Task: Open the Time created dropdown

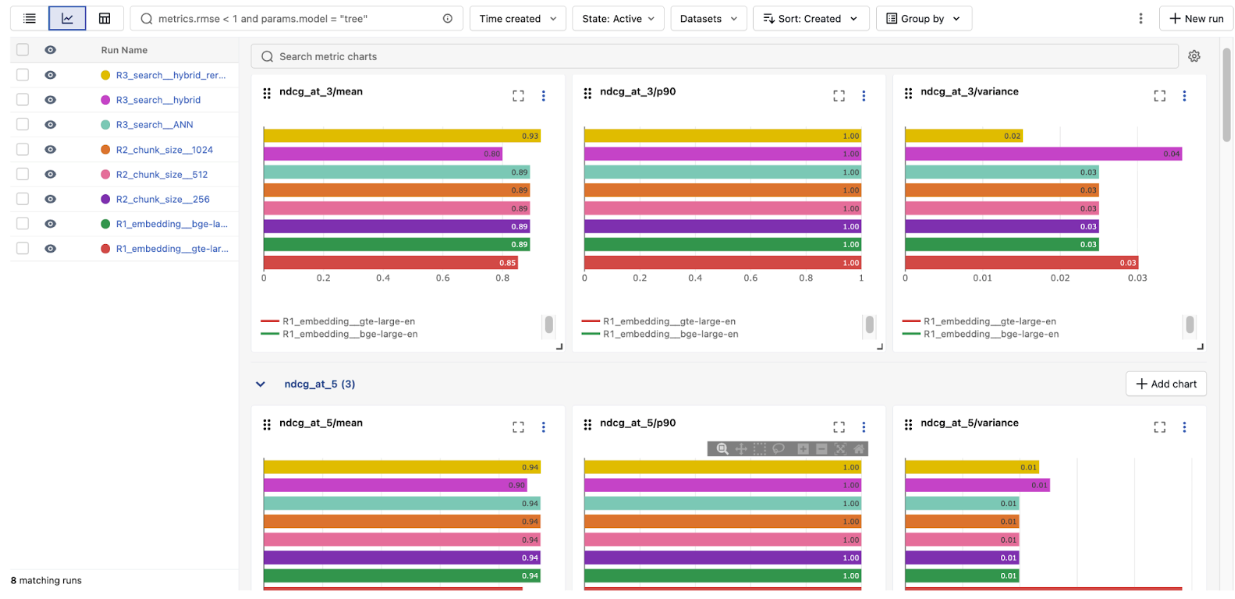Action: 517,18
